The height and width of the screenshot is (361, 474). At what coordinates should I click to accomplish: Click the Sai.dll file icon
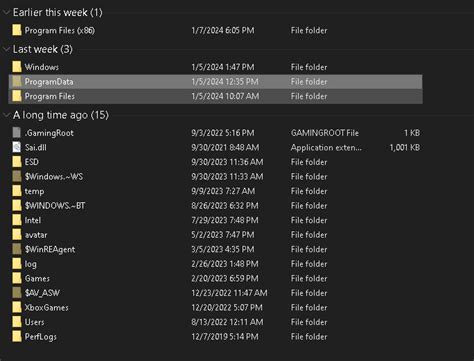[x=17, y=147]
